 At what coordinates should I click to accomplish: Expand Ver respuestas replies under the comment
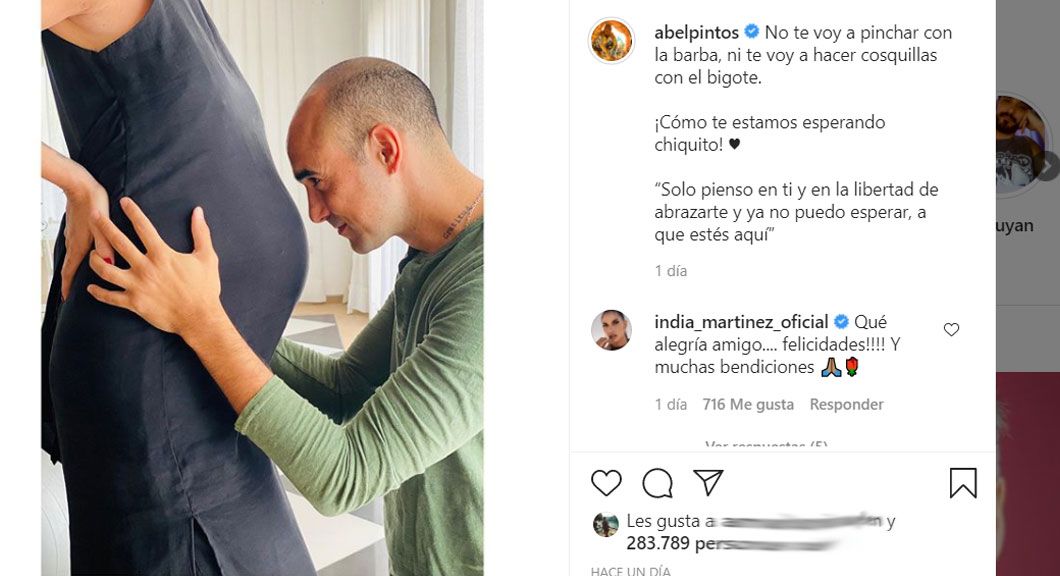[x=766, y=446]
